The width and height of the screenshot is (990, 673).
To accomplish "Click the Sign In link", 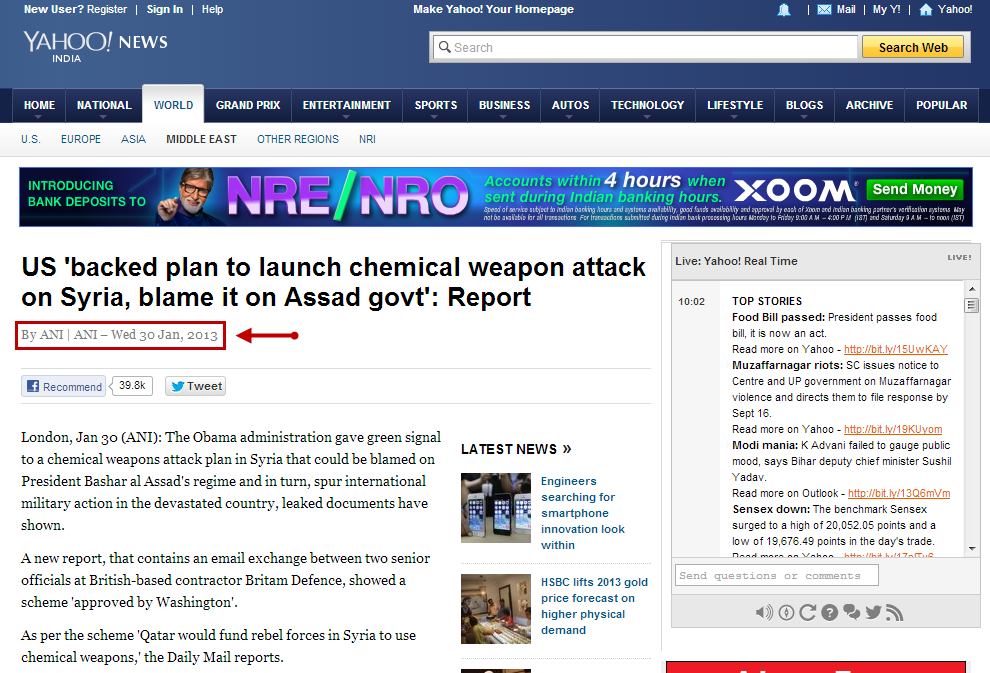I will 165,9.
